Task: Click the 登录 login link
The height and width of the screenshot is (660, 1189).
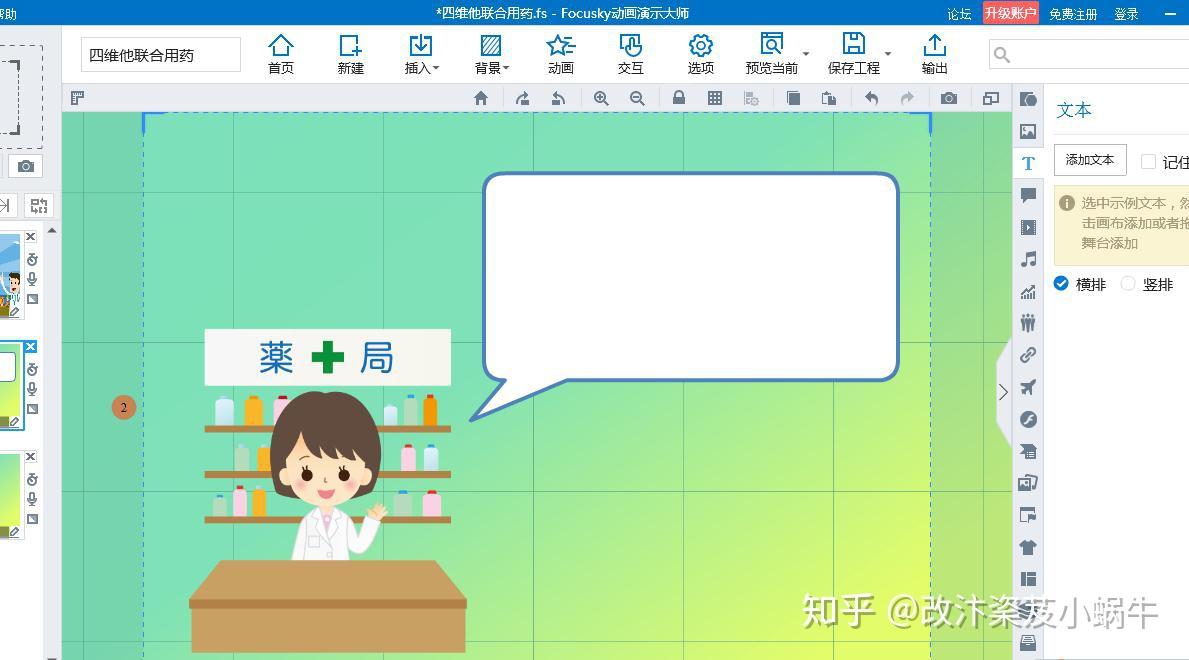Action: pos(1126,14)
